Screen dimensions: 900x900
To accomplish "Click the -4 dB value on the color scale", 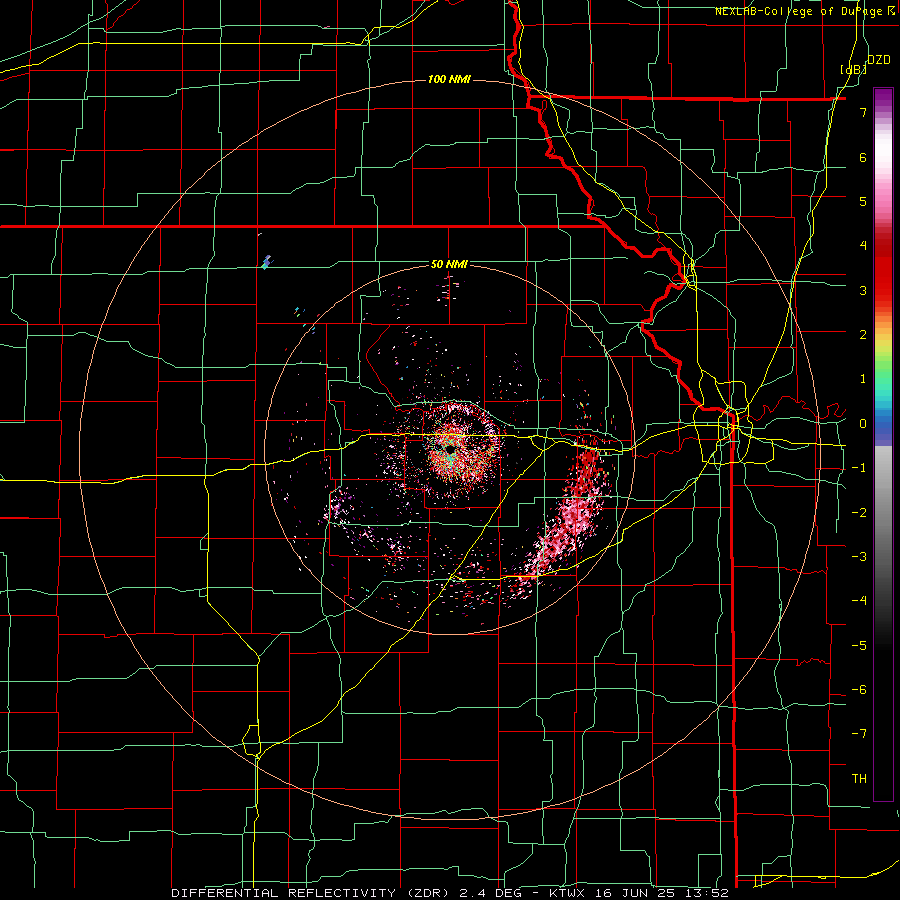I will coord(859,601).
